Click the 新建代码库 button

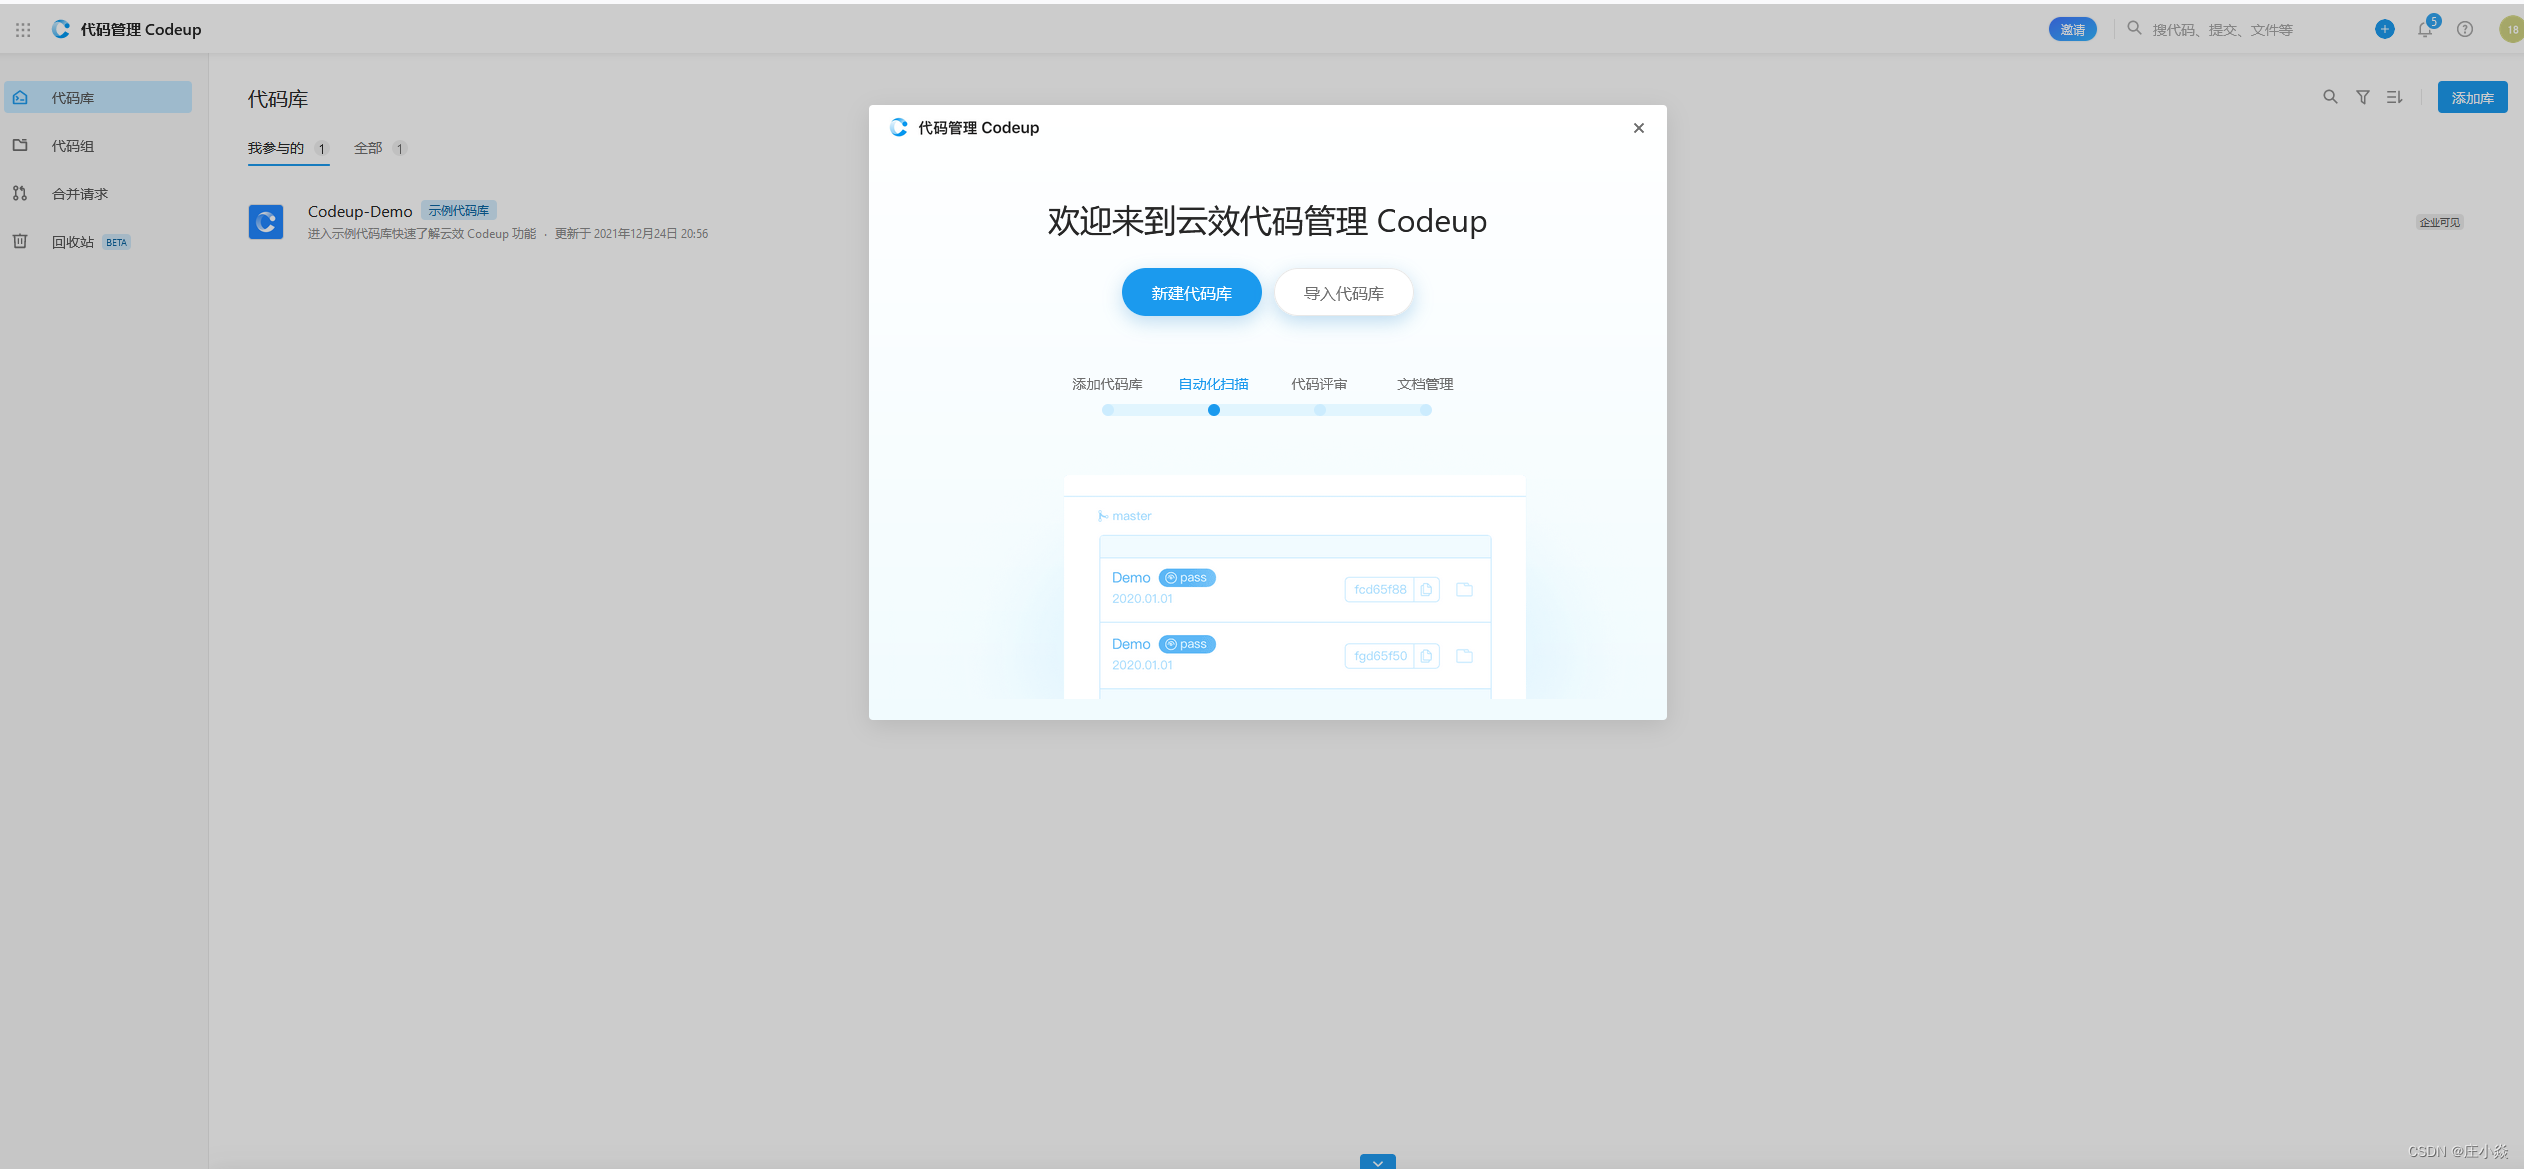tap(1191, 293)
